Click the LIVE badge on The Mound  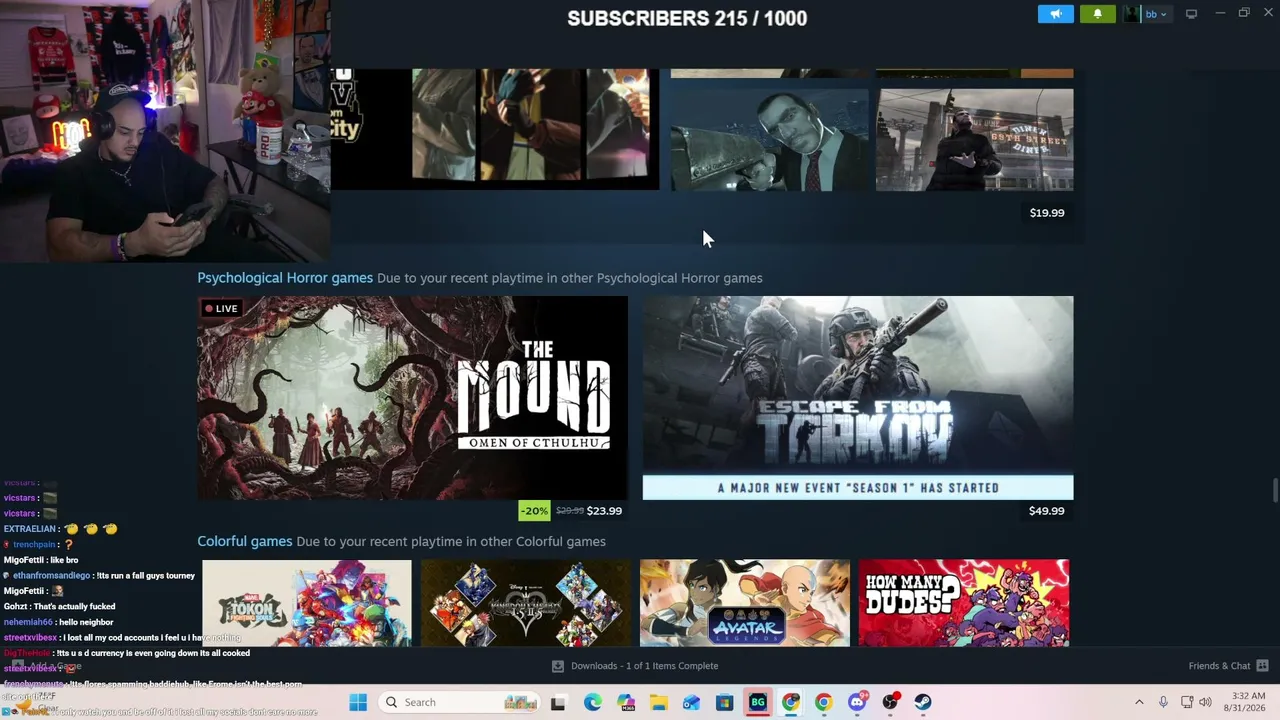pos(221,309)
